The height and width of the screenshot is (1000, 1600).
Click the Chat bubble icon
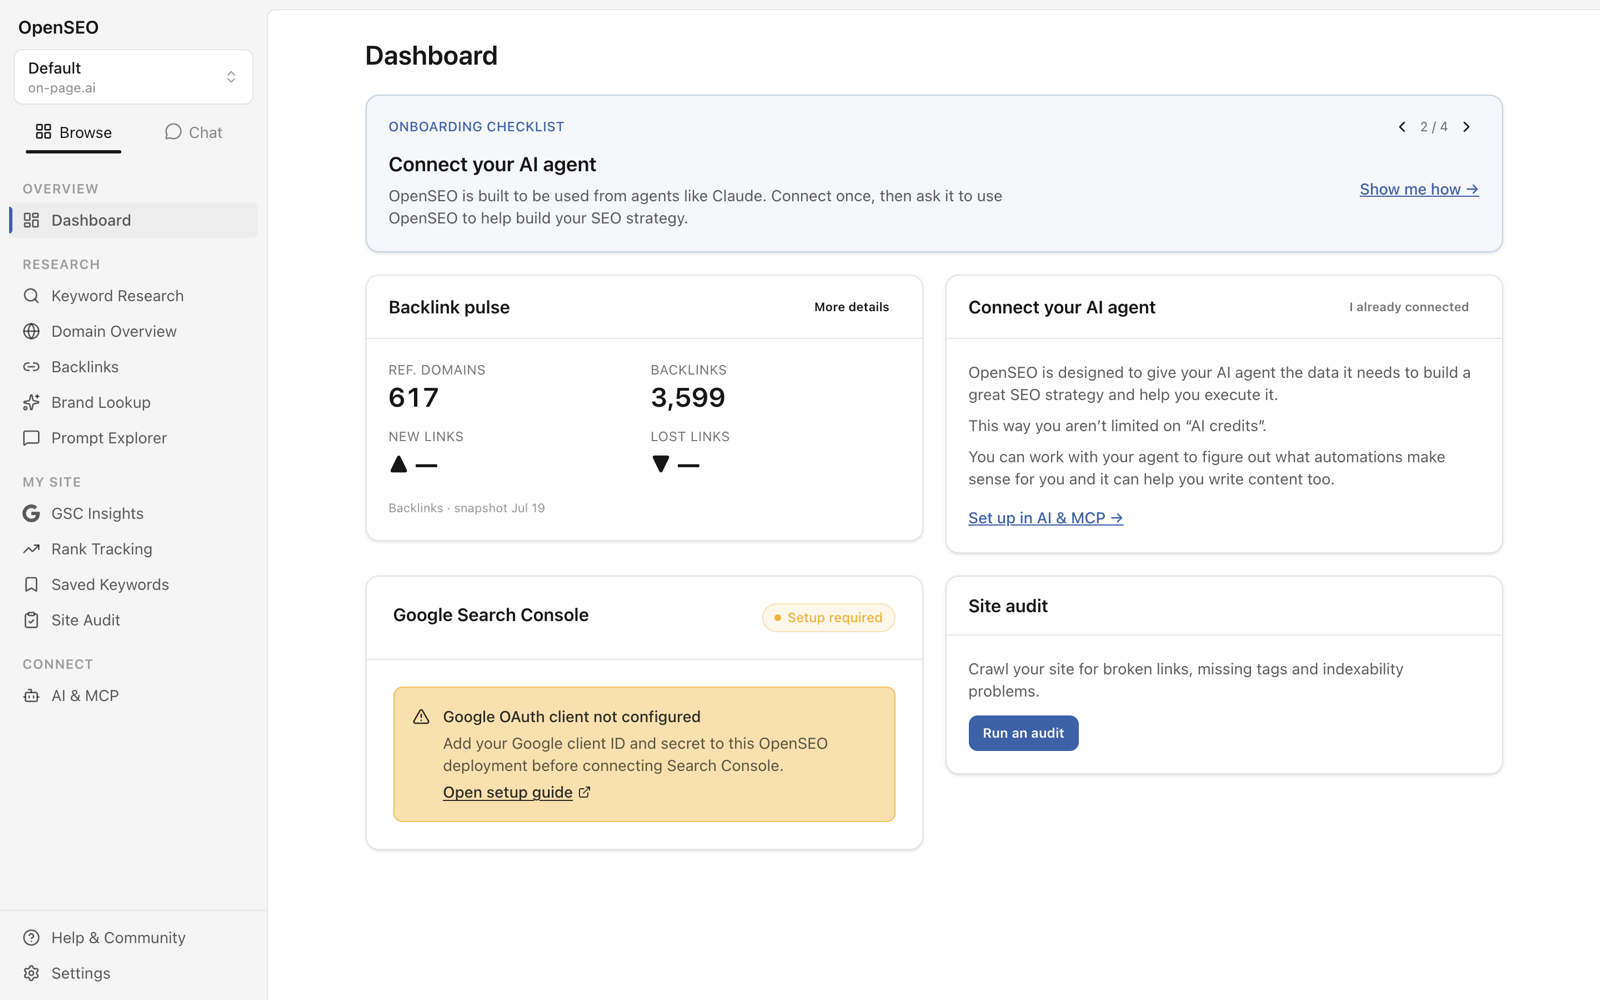(x=173, y=132)
